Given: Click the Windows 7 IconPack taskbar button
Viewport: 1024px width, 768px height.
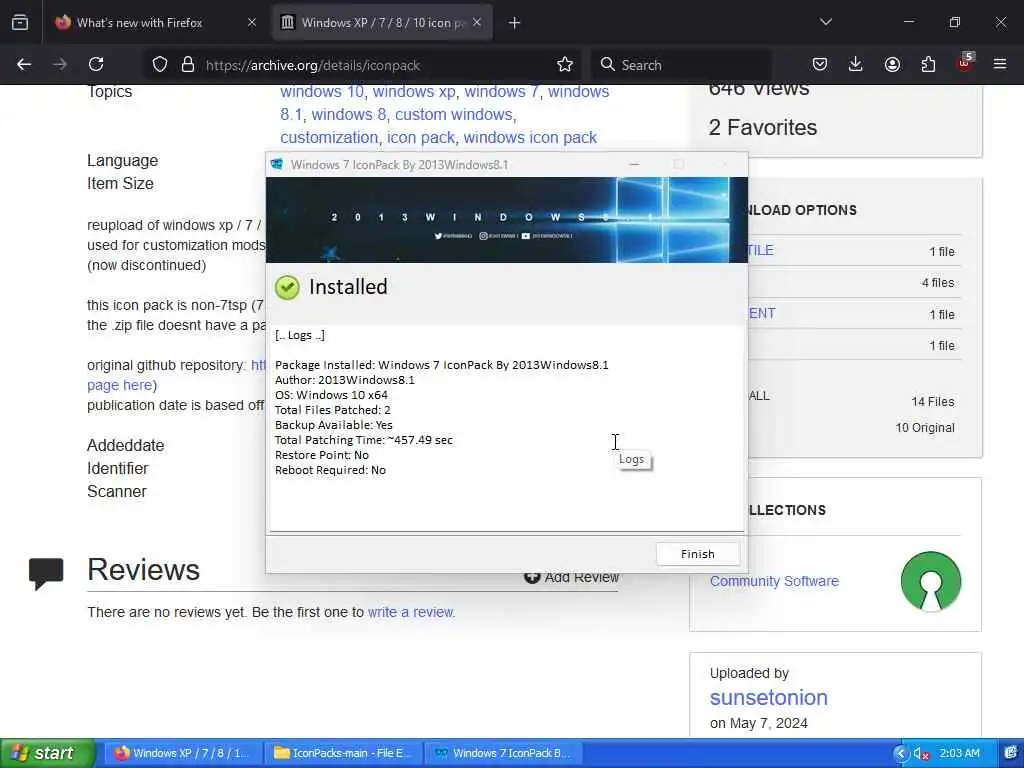Looking at the screenshot, I should click(503, 753).
